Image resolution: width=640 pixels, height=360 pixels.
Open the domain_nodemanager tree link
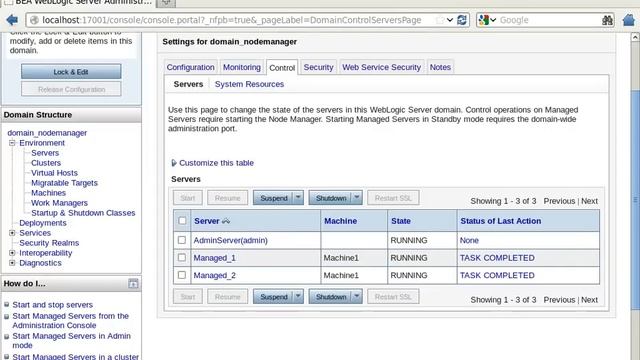pos(47,133)
